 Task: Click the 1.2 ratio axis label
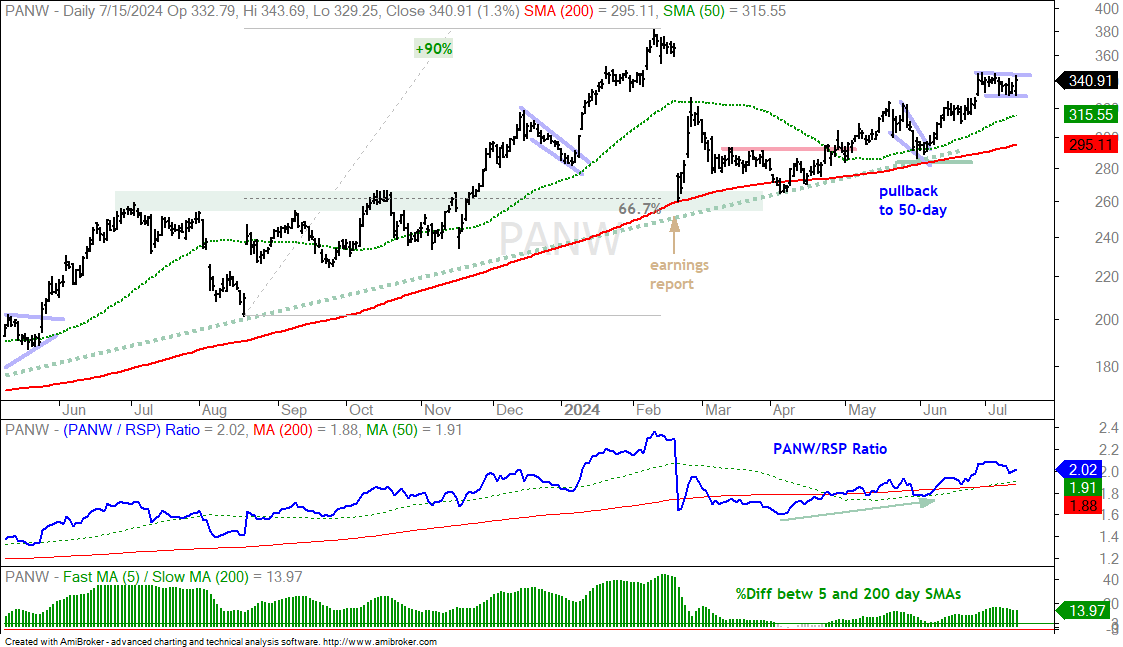pos(1109,558)
